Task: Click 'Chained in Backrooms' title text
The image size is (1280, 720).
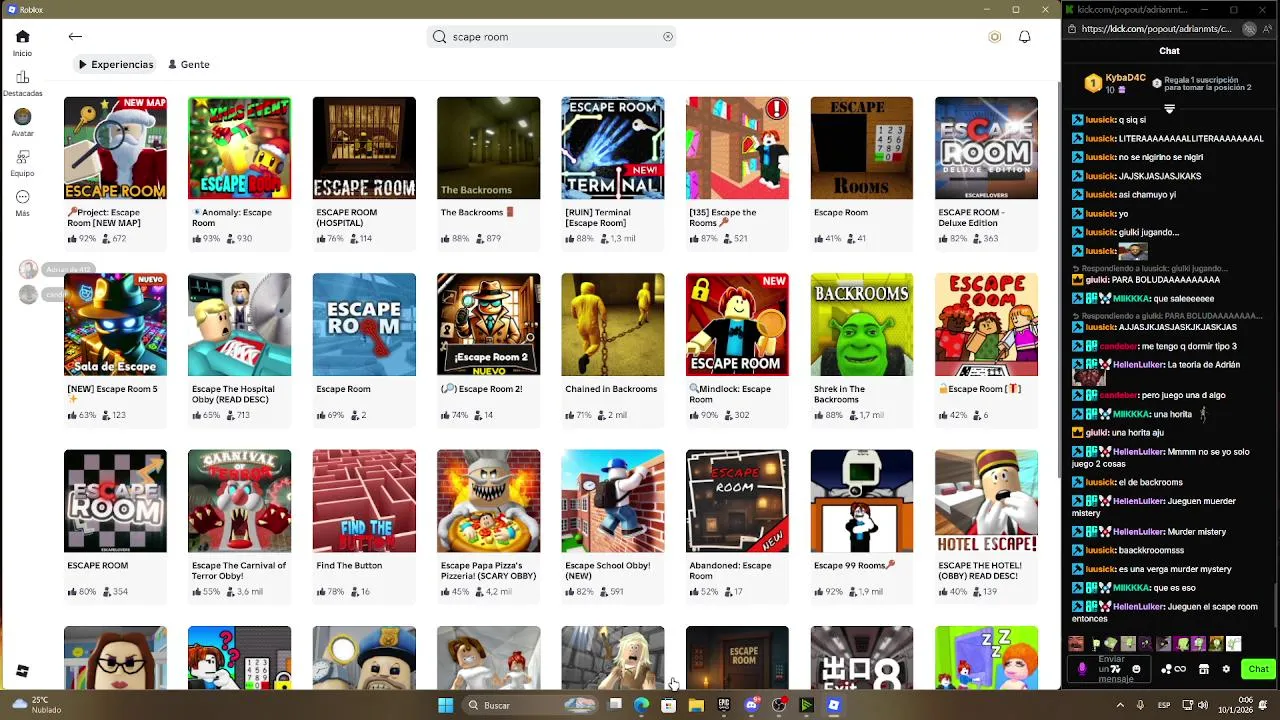Action: tap(611, 389)
